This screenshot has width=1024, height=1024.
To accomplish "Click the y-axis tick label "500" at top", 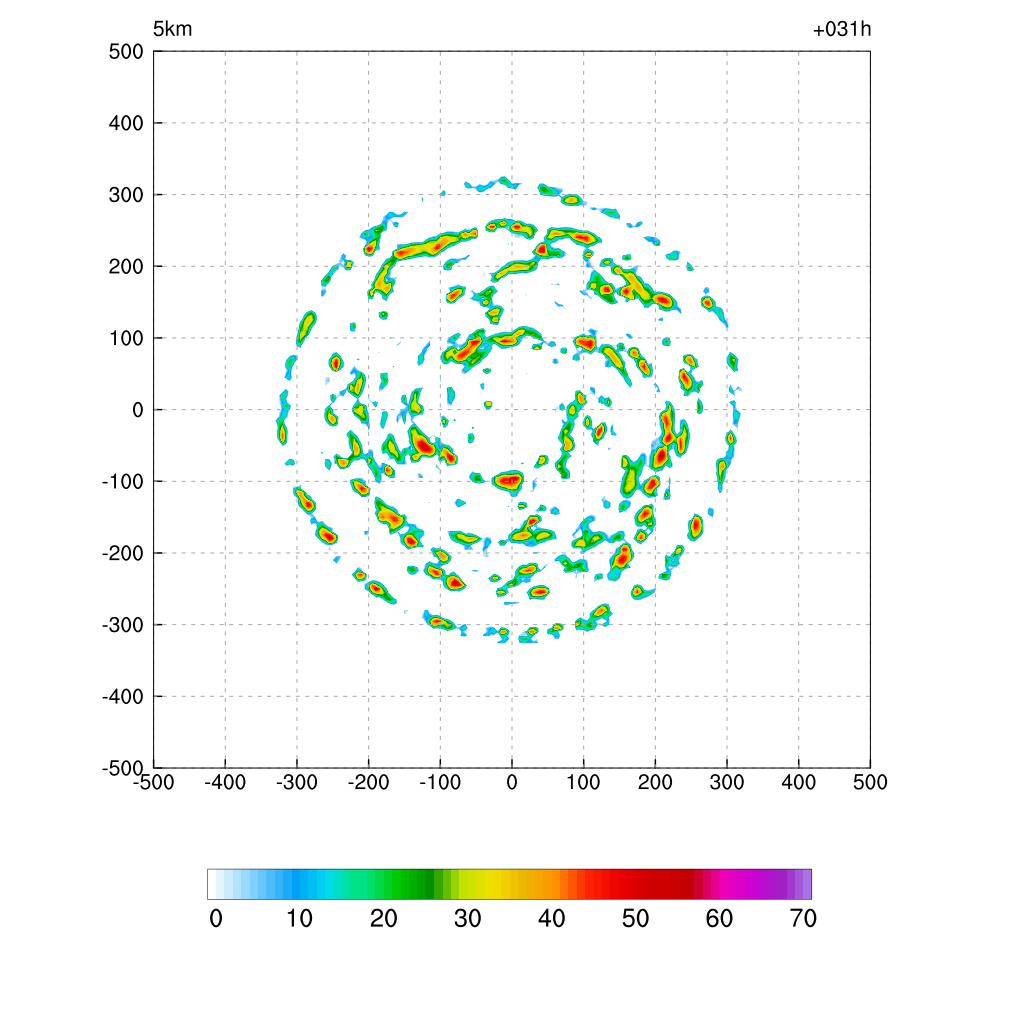I will tap(126, 52).
